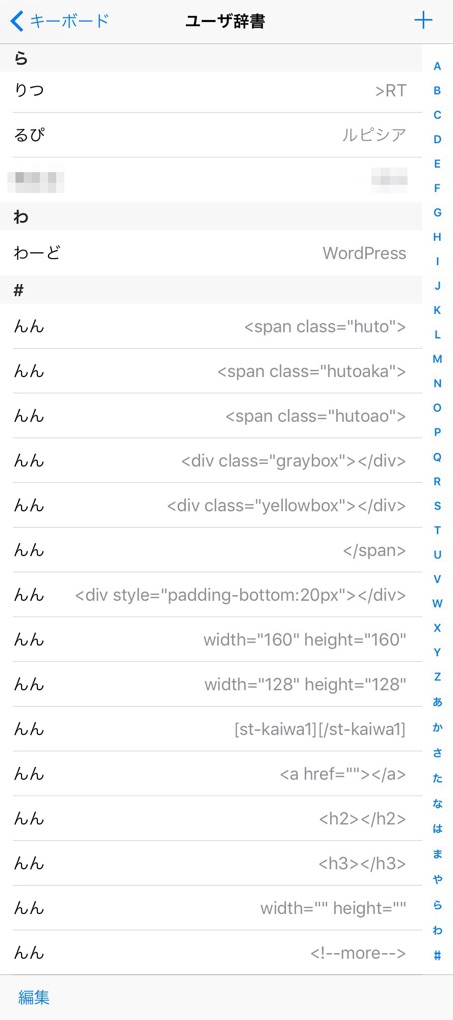Jump to index あ section
453x1020 pixels.
[437, 702]
